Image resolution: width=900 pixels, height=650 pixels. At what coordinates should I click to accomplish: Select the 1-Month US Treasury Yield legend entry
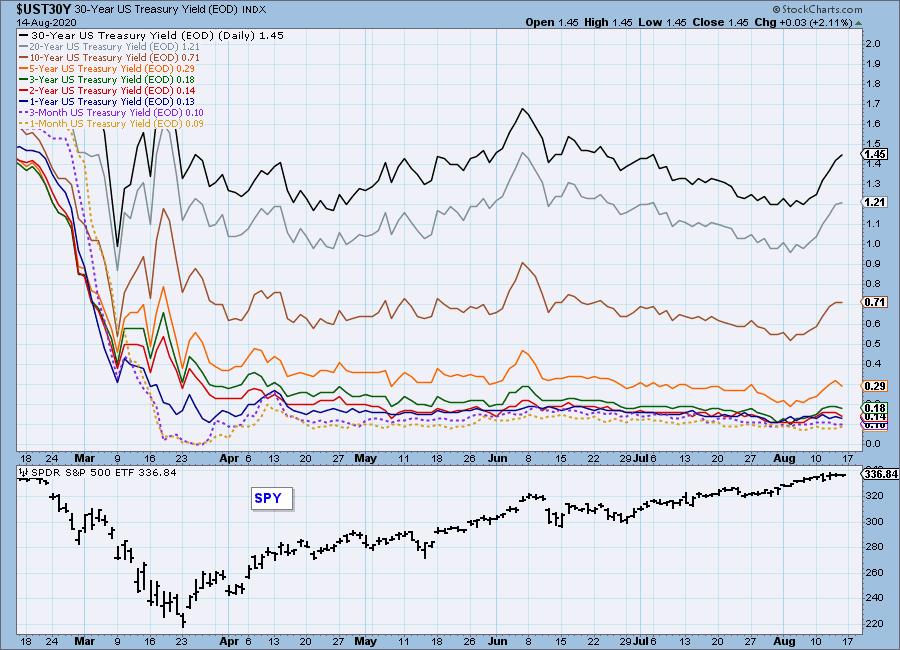(x=111, y=123)
